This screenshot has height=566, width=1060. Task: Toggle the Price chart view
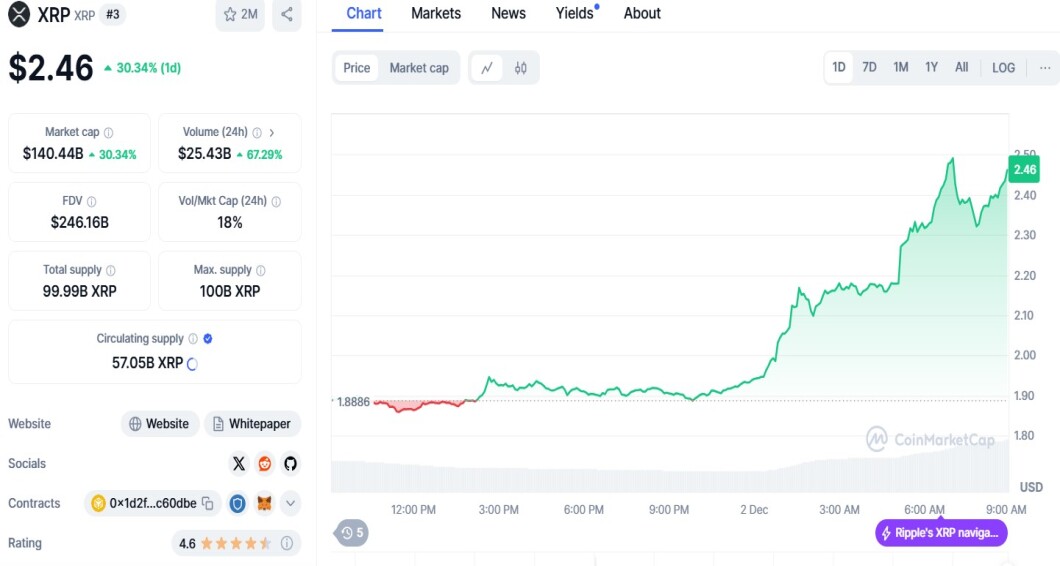pos(356,68)
